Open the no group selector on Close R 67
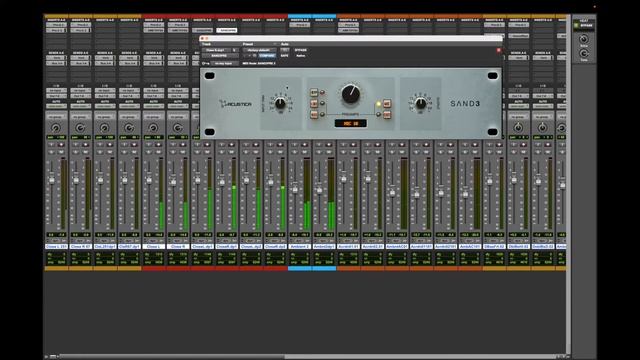 (x=80, y=117)
